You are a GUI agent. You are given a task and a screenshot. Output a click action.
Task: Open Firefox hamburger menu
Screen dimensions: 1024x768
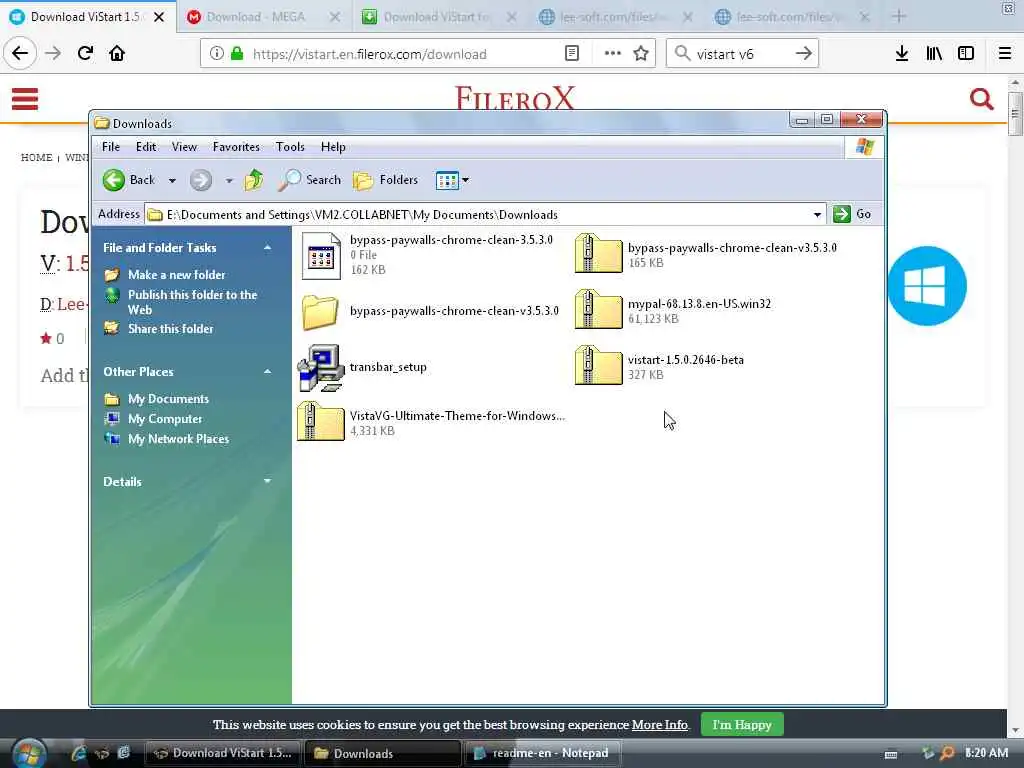1005,54
